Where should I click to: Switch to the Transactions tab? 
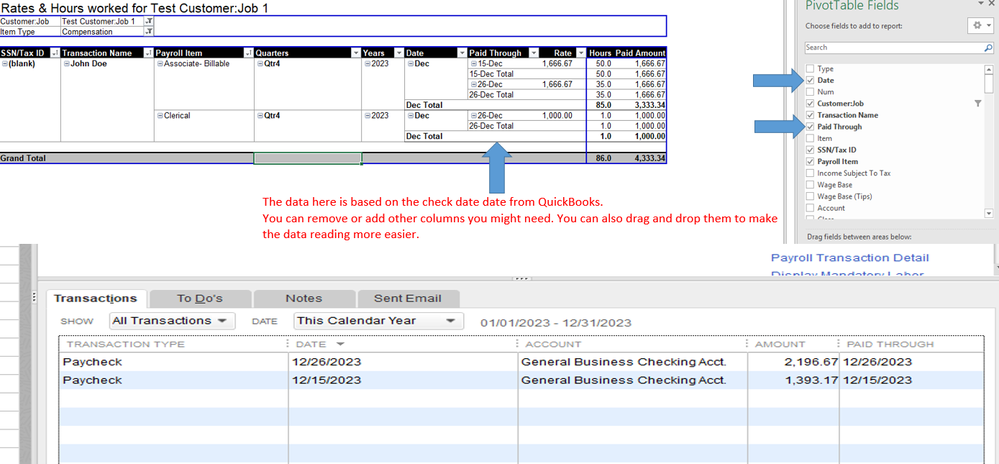pyautogui.click(x=96, y=298)
